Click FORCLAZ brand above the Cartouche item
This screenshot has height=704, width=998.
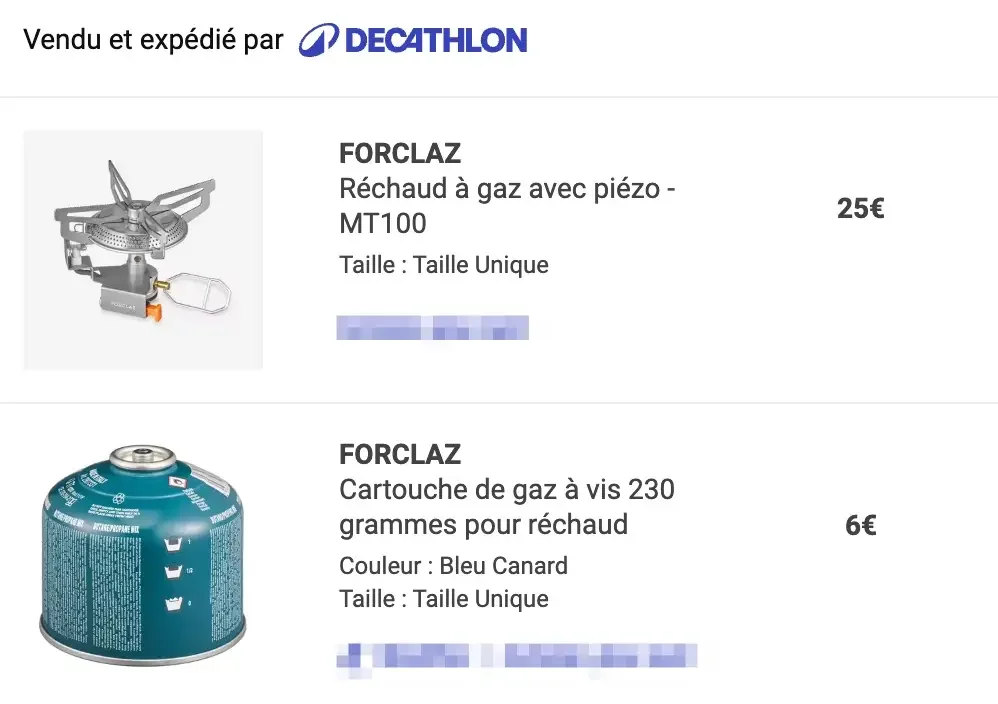point(400,454)
